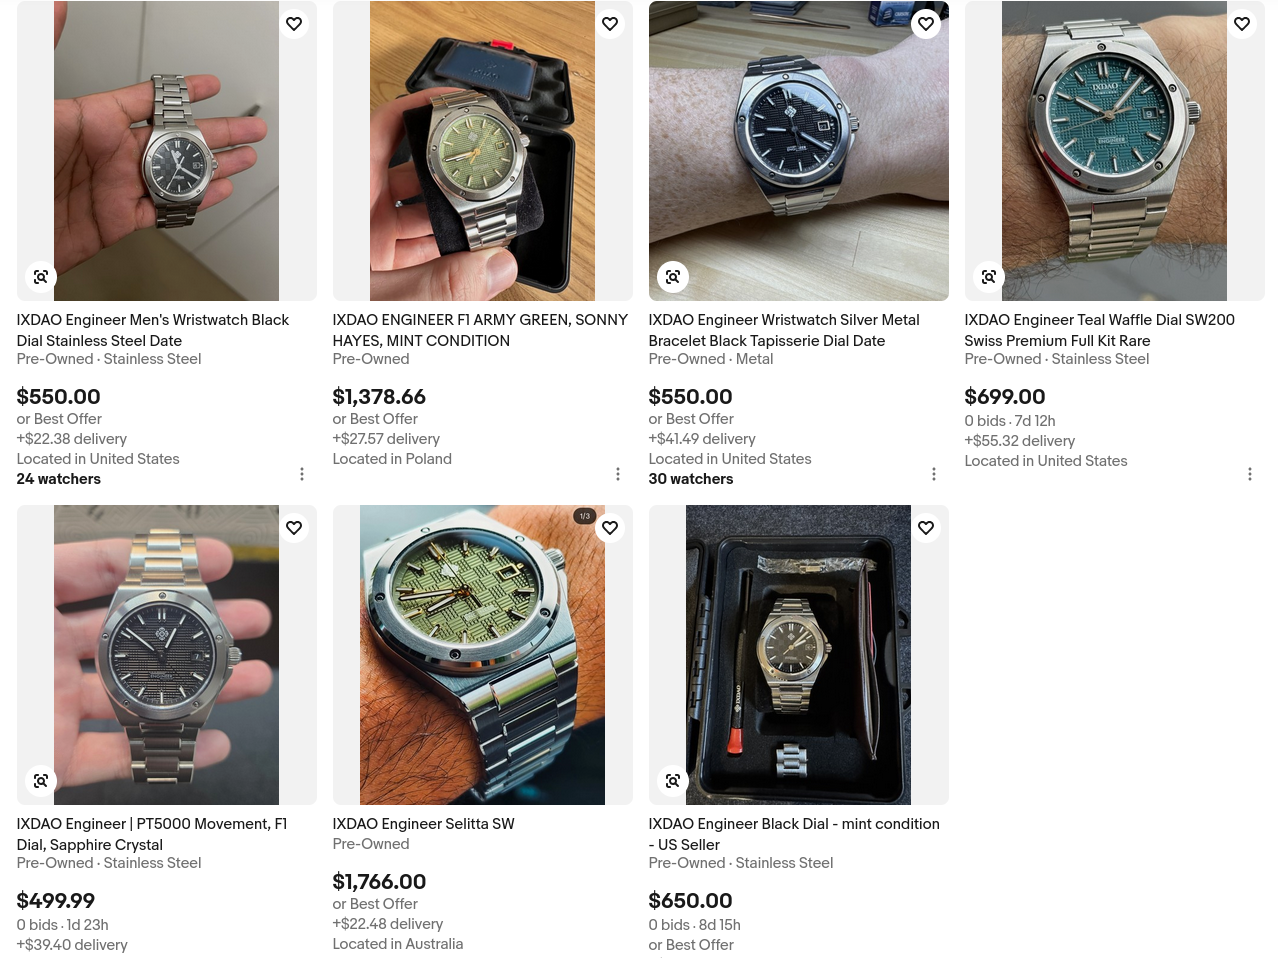Click heart icon on Silver Metal Bracelet listing

[x=926, y=24]
